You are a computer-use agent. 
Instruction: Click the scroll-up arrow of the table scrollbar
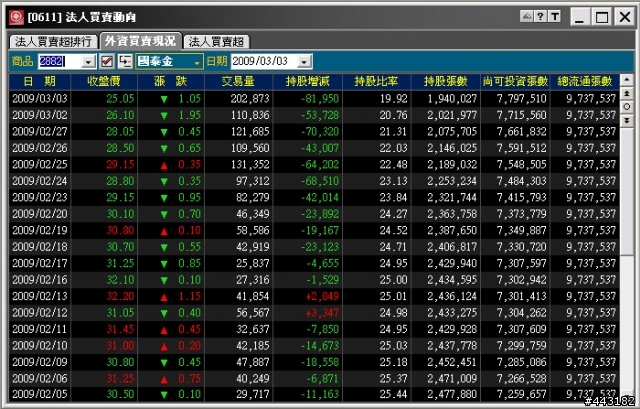[x=627, y=80]
